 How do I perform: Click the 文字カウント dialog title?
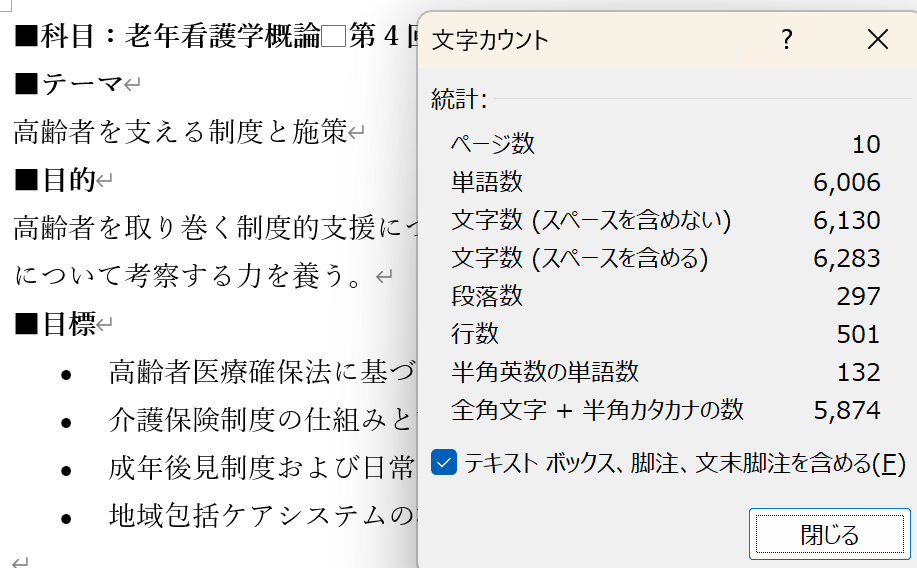(490, 40)
